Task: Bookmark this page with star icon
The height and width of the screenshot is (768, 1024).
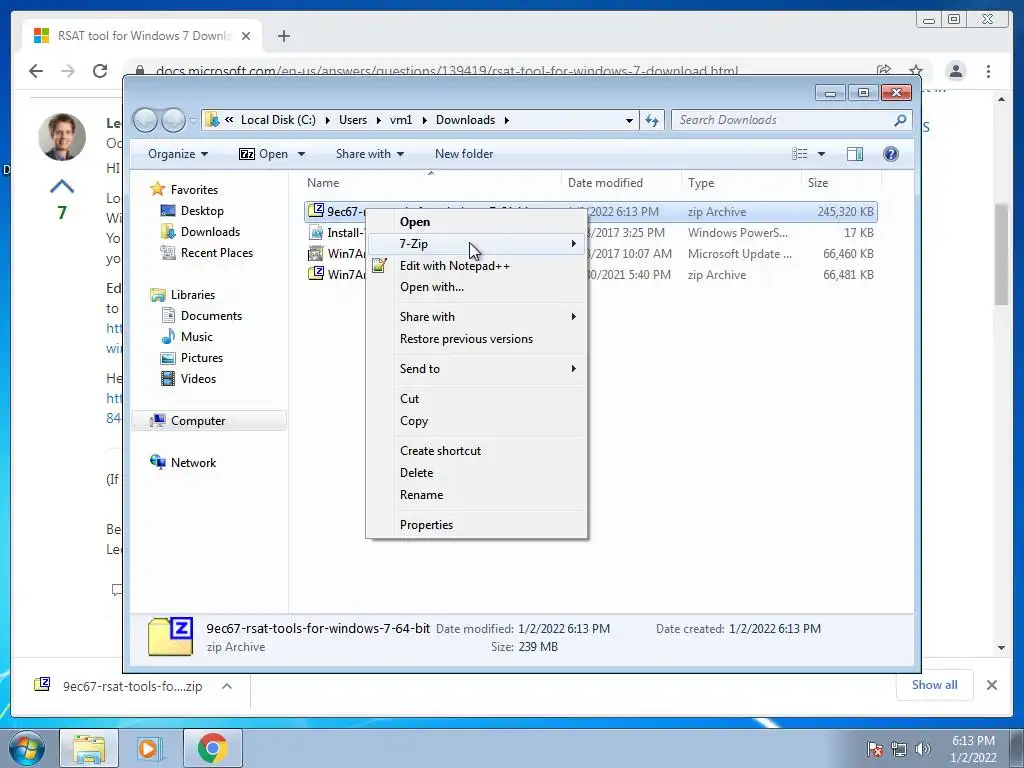Action: coord(916,71)
